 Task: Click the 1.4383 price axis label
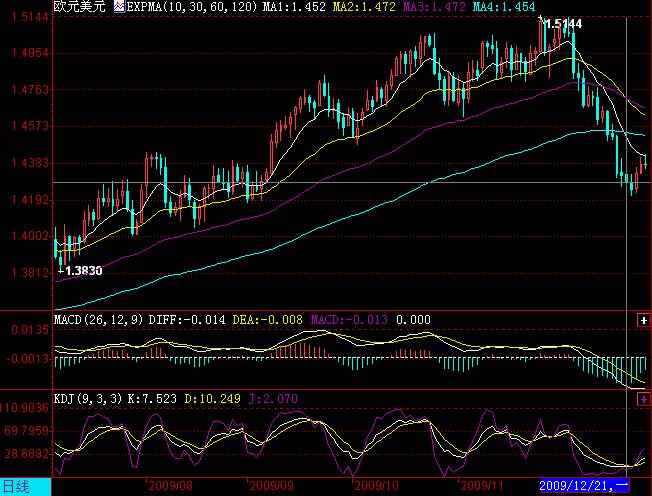(x=30, y=163)
